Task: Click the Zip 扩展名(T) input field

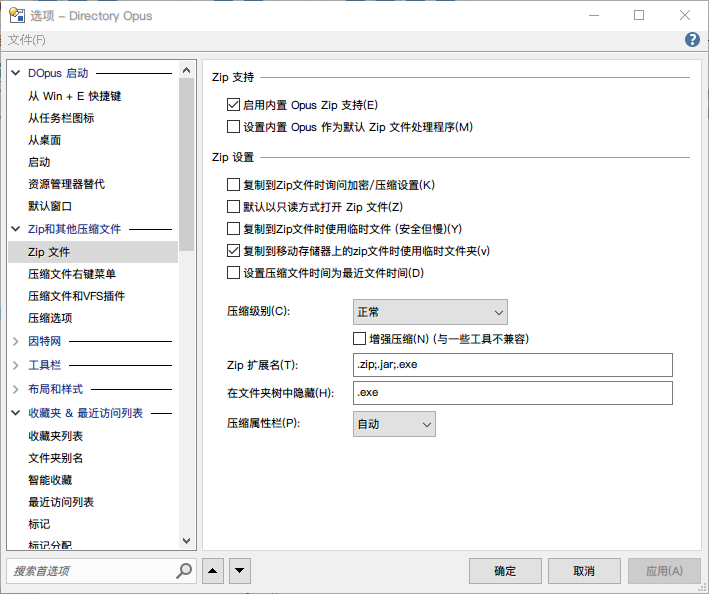Action: pos(513,365)
